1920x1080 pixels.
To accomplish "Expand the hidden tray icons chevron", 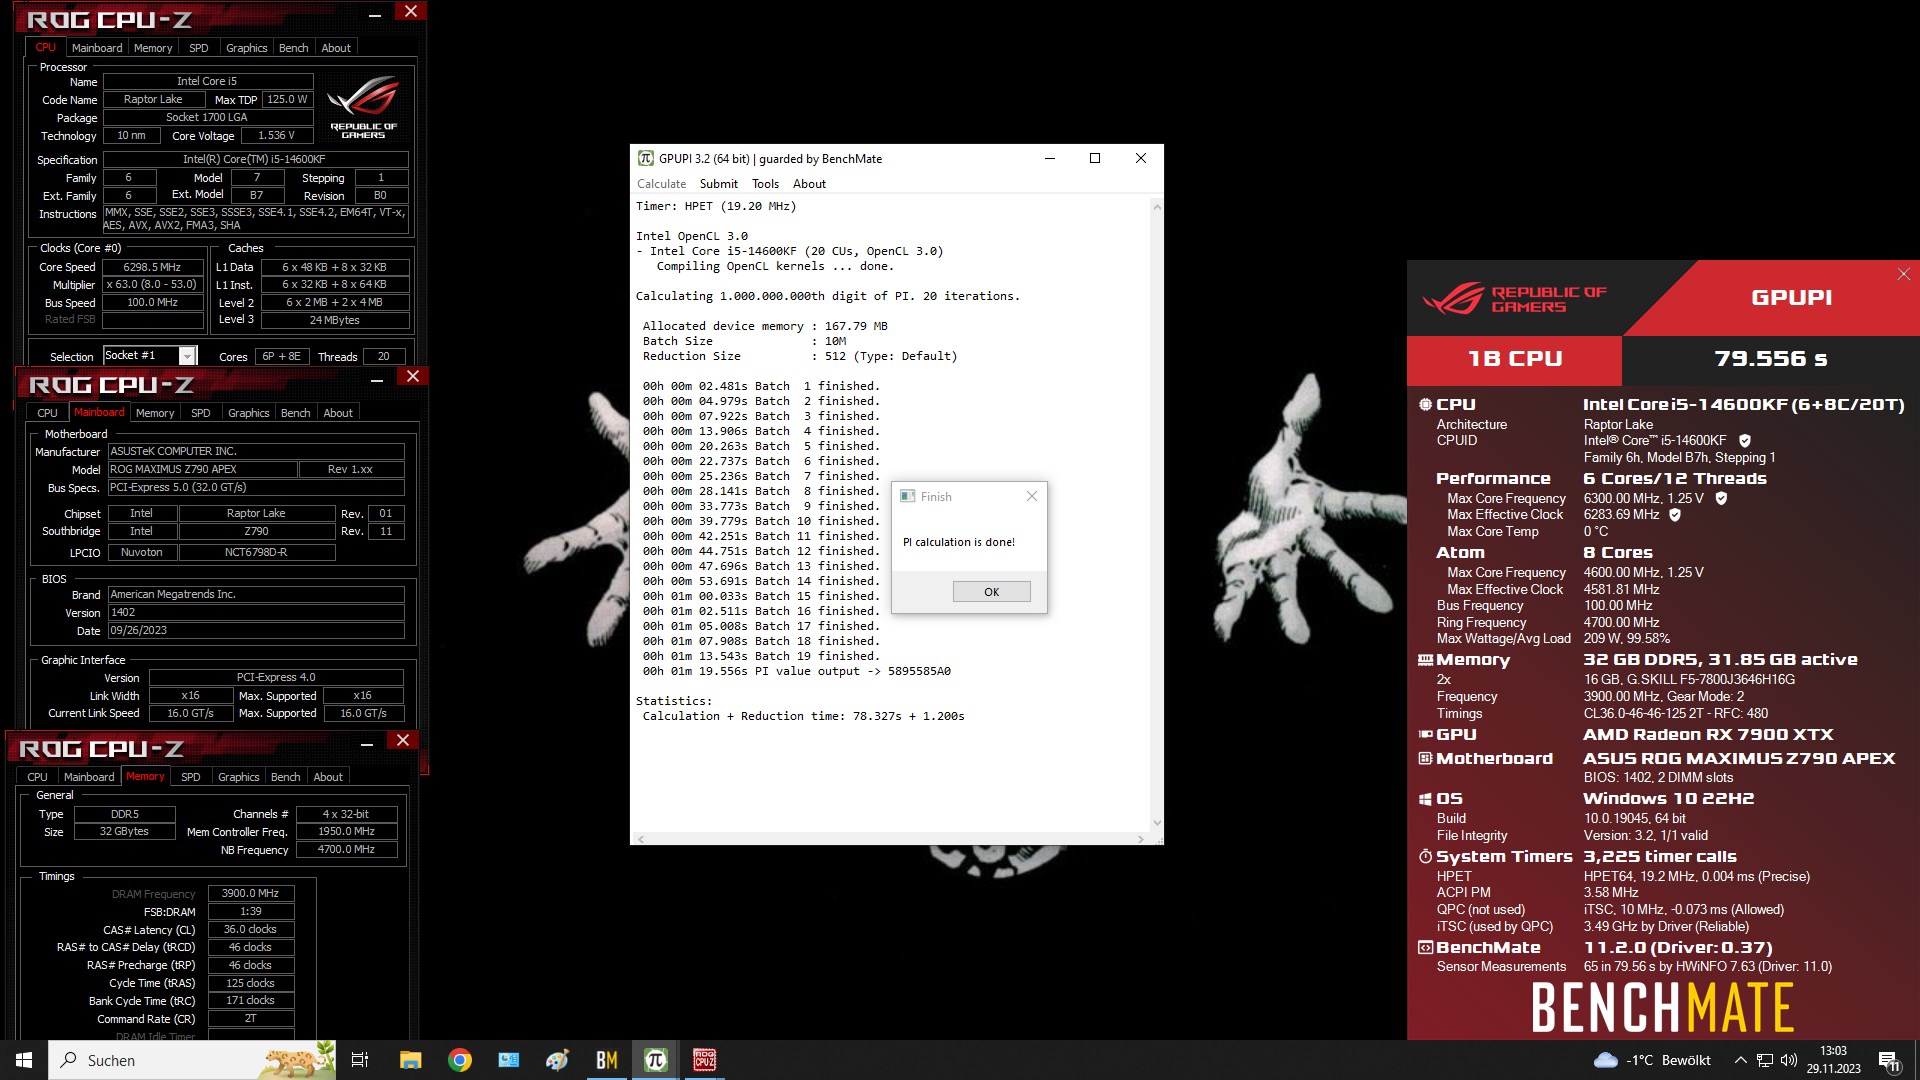I will pos(1740,1060).
